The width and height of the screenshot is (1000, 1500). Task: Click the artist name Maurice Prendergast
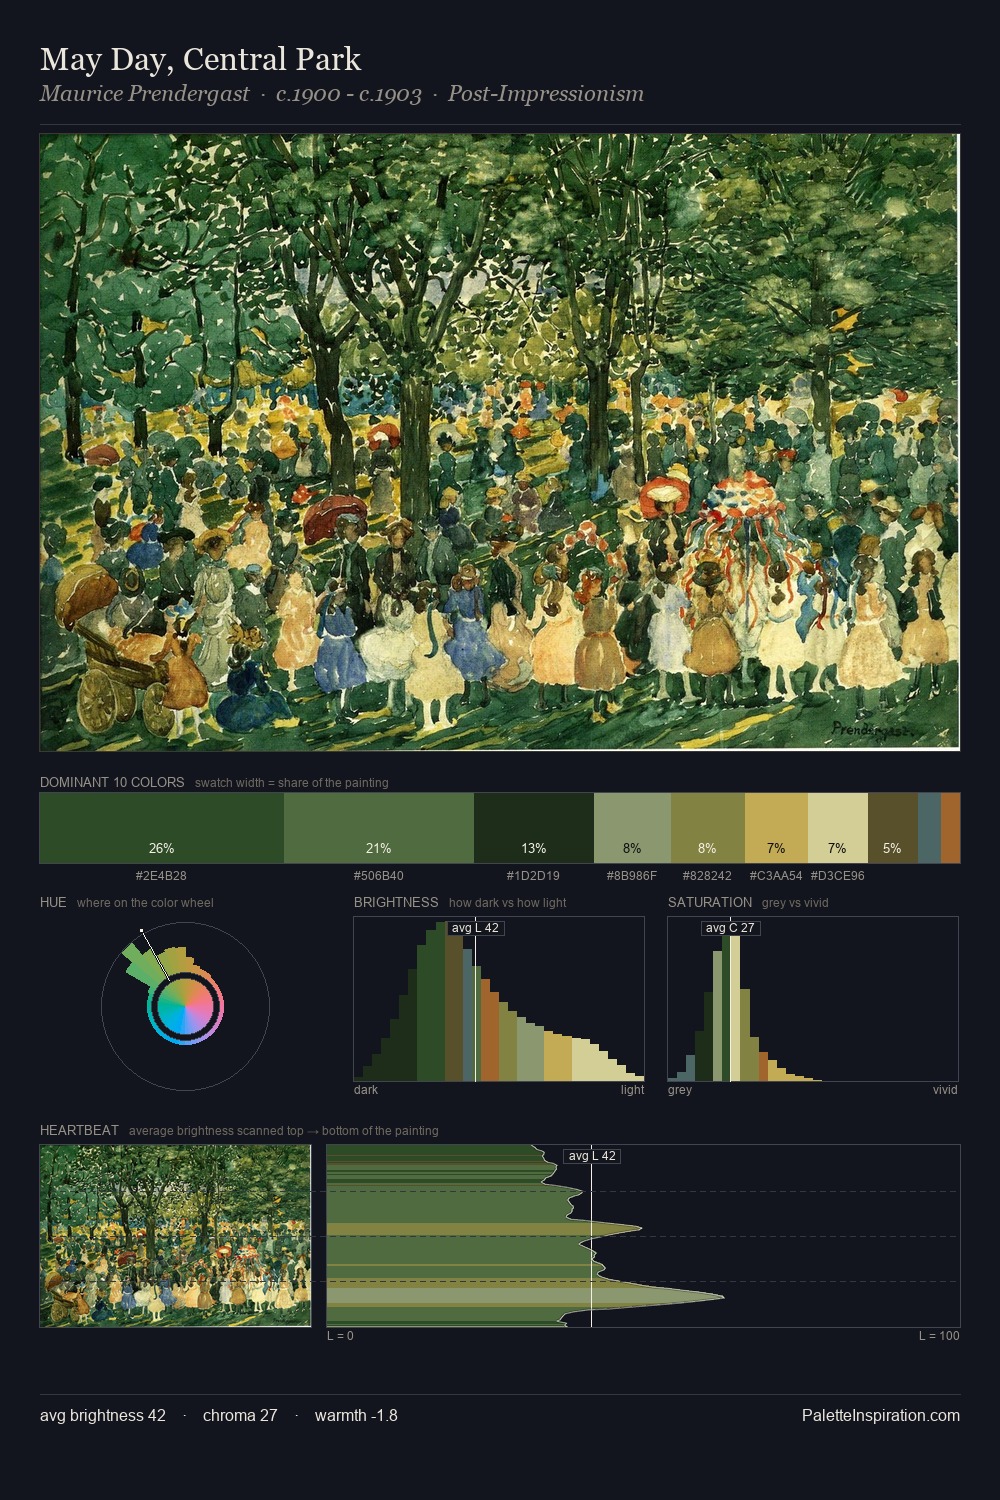(x=144, y=94)
